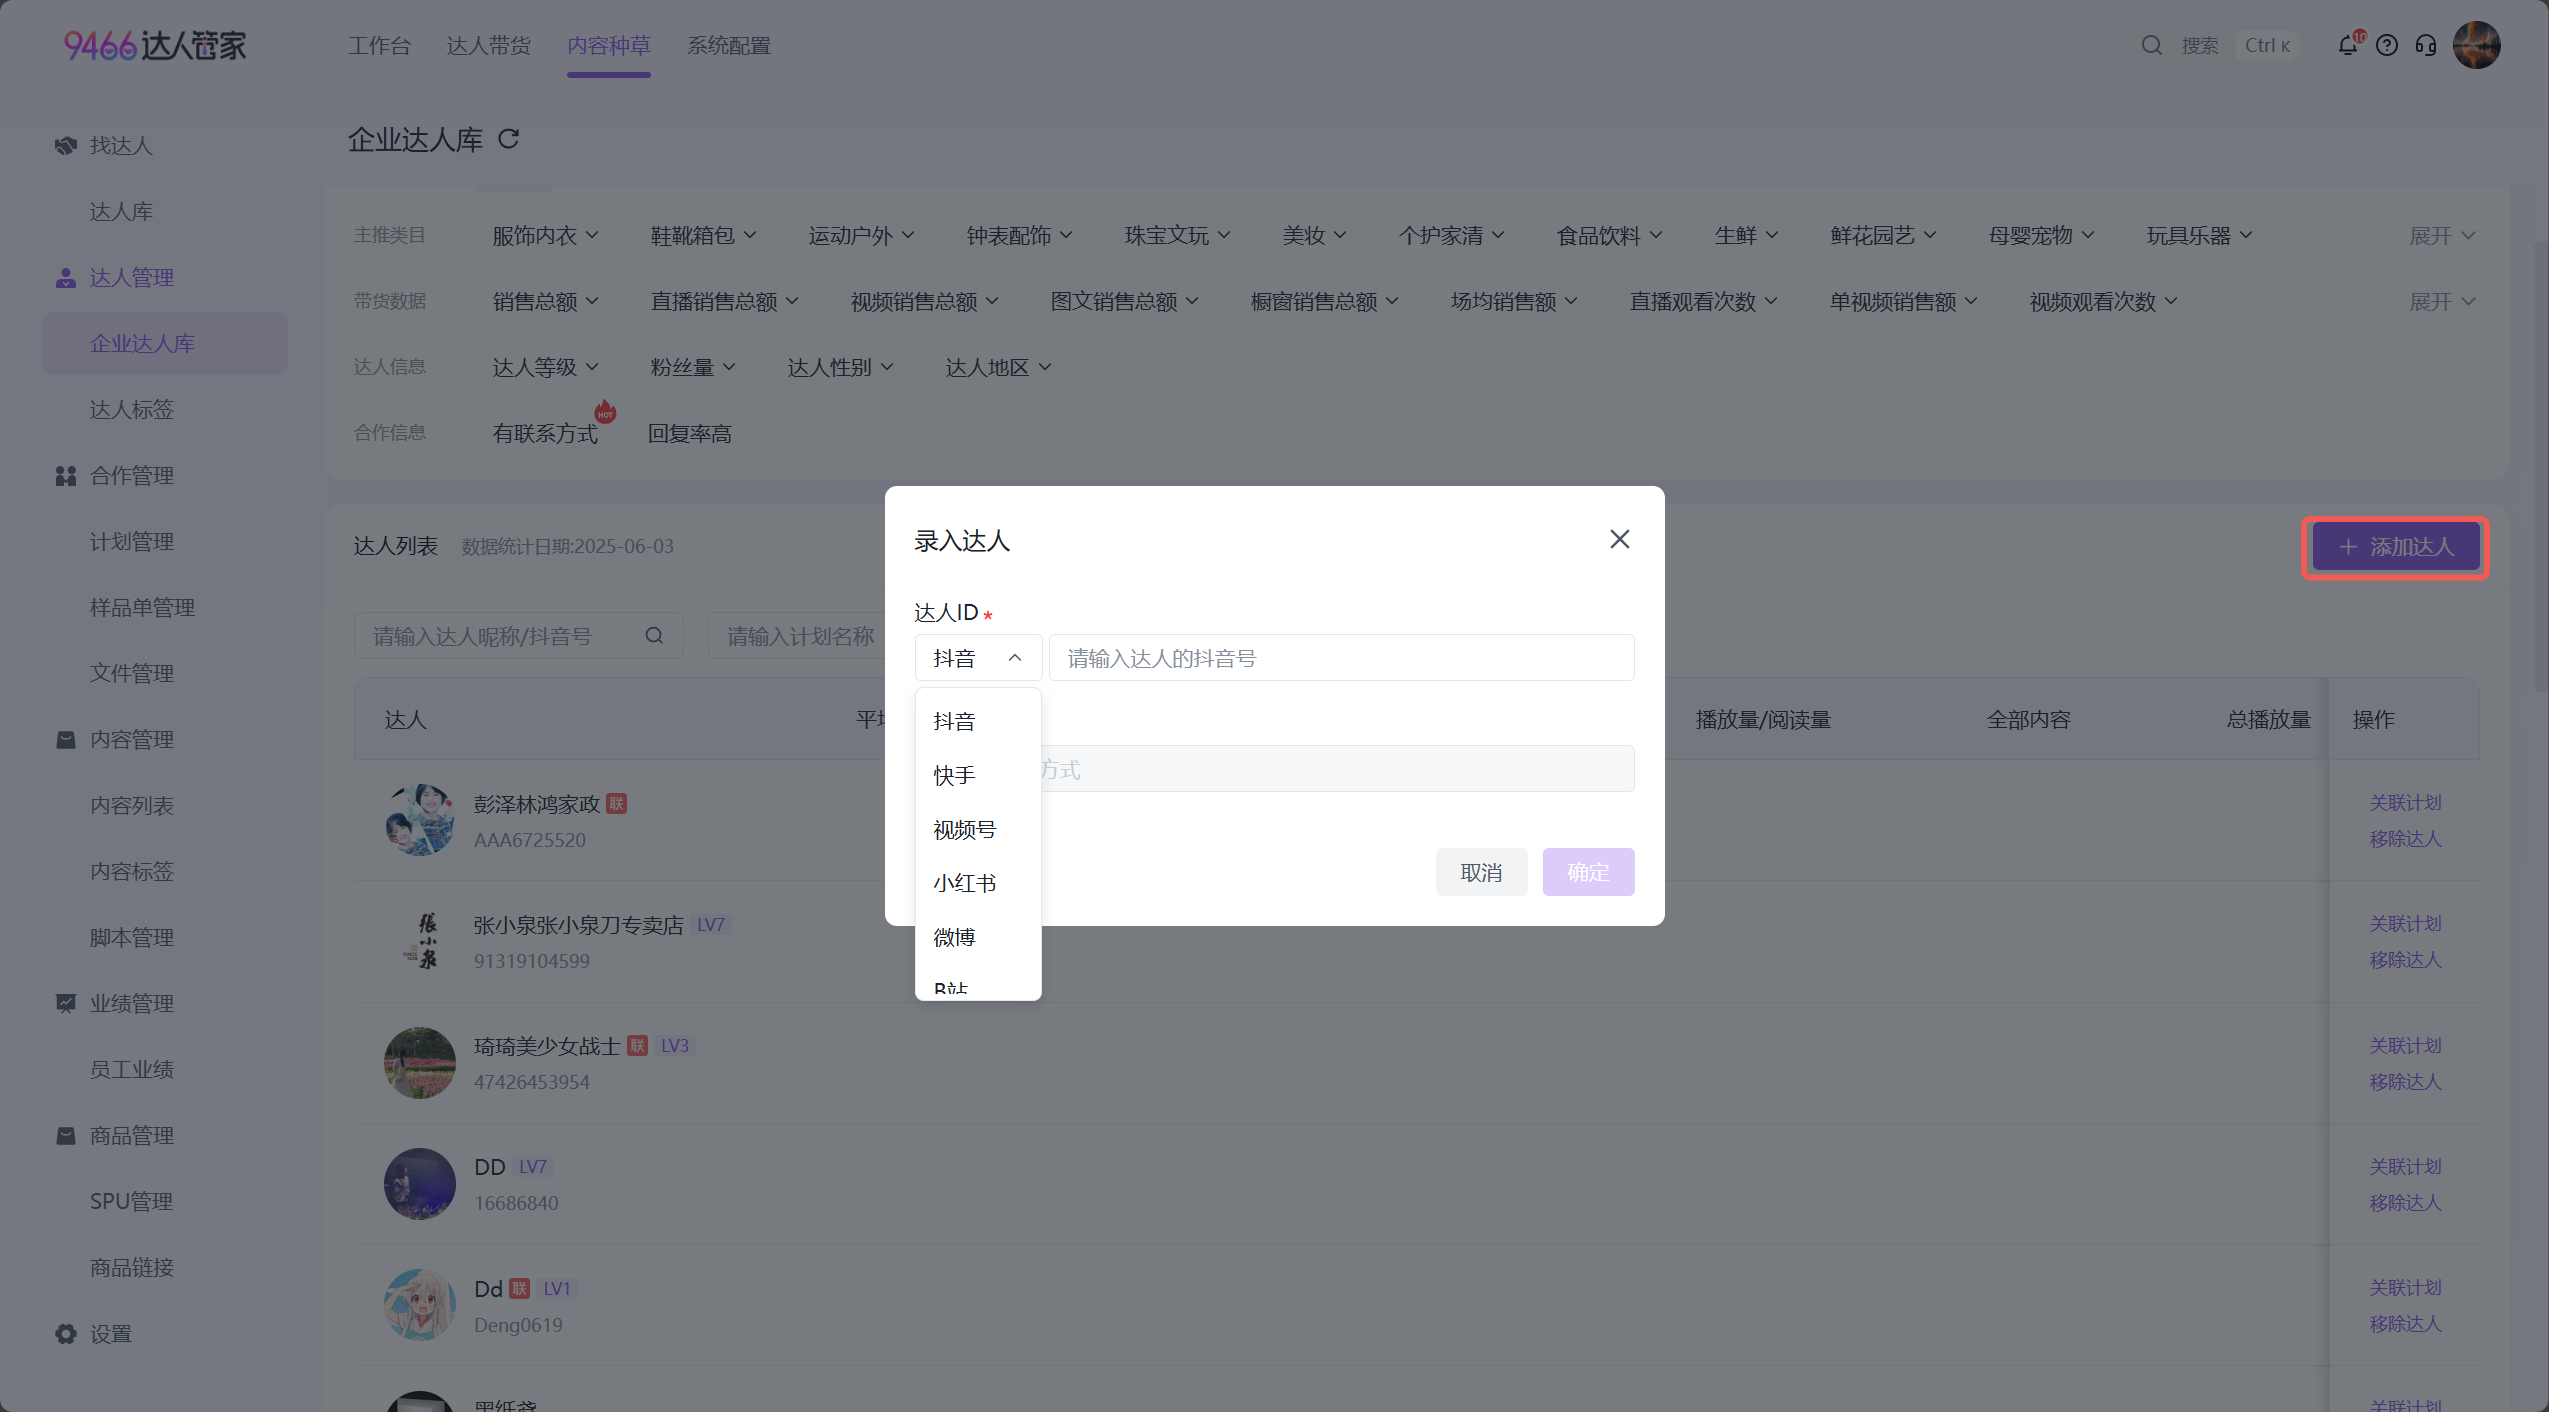Open 达人标签 in sidebar
Viewport: 2549px width, 1412px height.
(x=132, y=409)
